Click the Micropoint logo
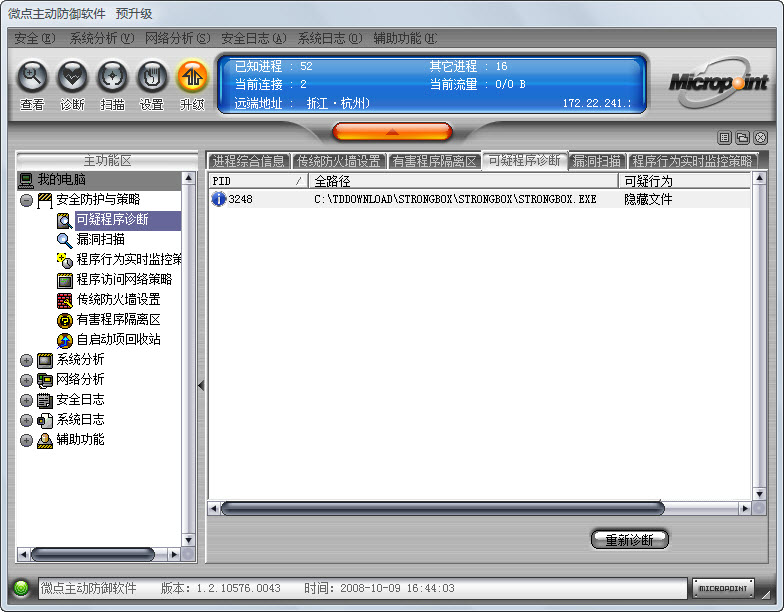 point(718,82)
